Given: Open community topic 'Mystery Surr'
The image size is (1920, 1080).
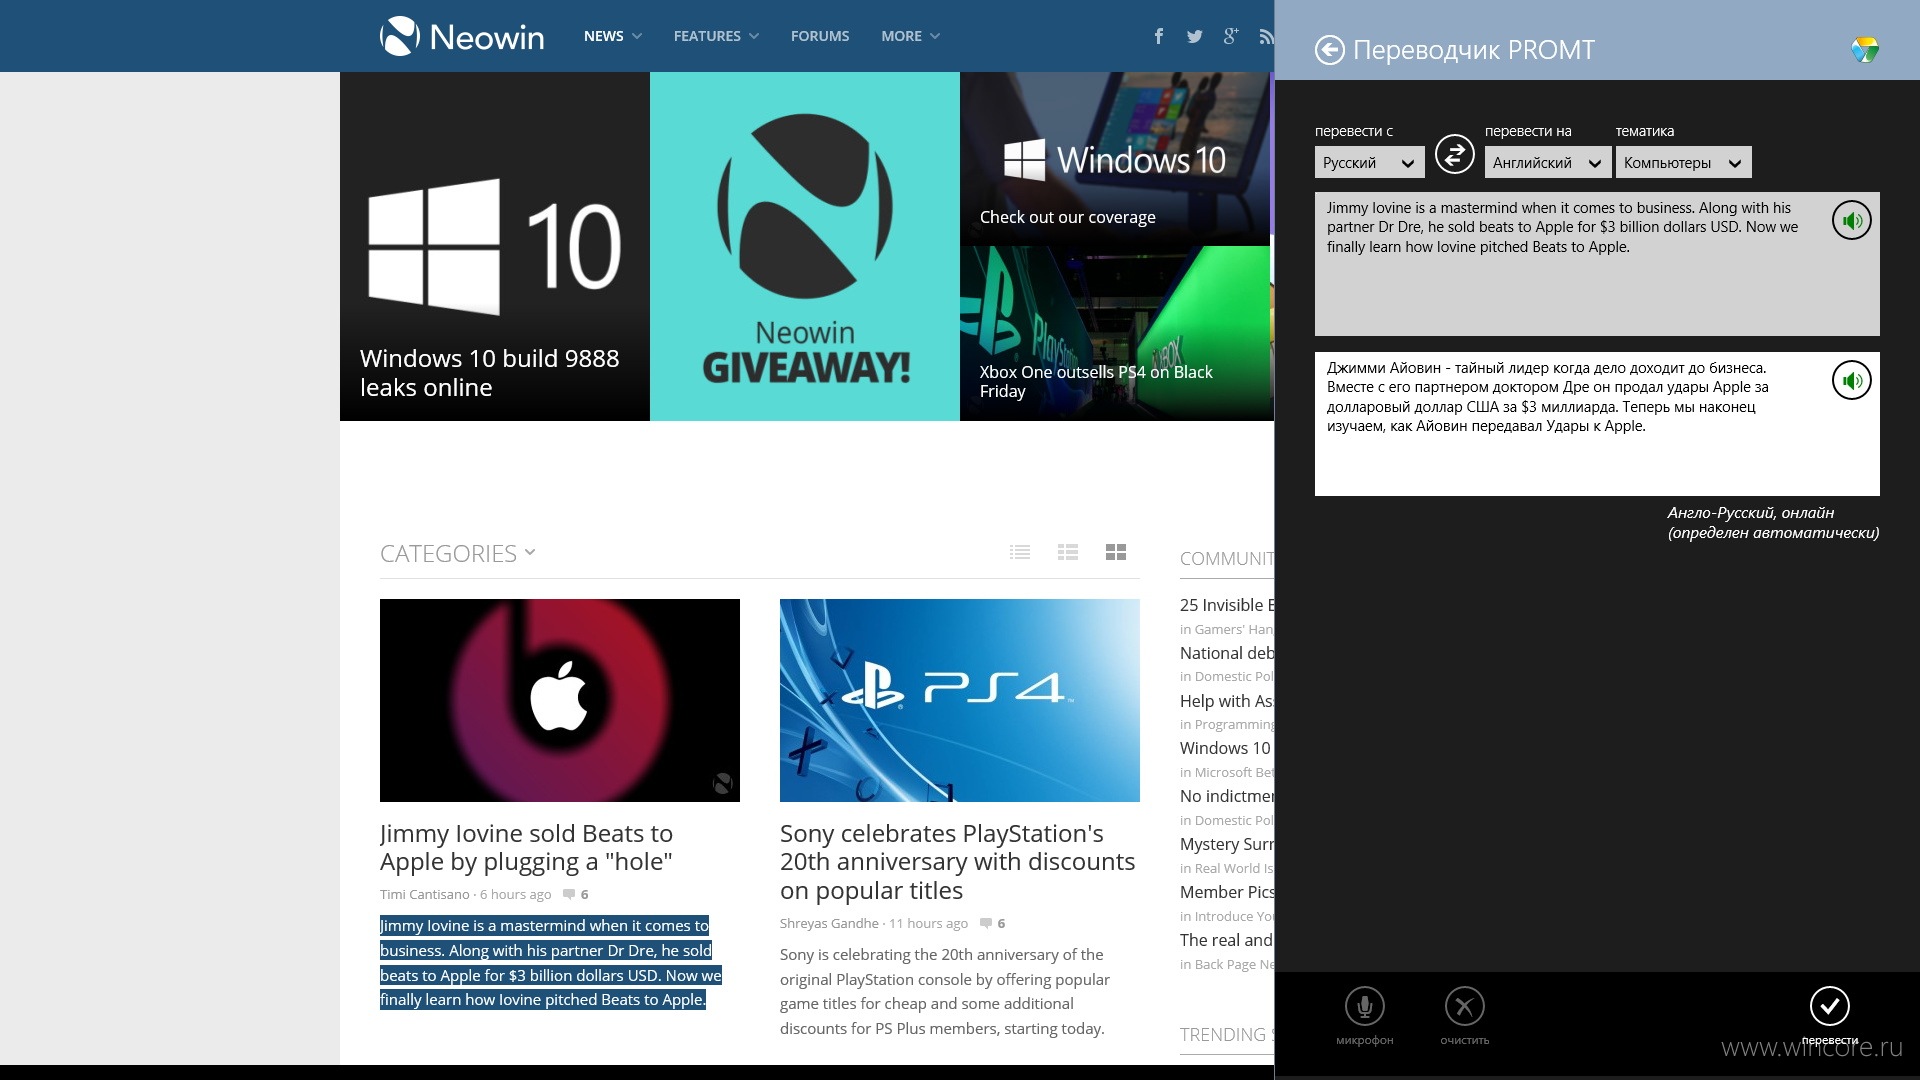Looking at the screenshot, I should pyautogui.click(x=1226, y=844).
